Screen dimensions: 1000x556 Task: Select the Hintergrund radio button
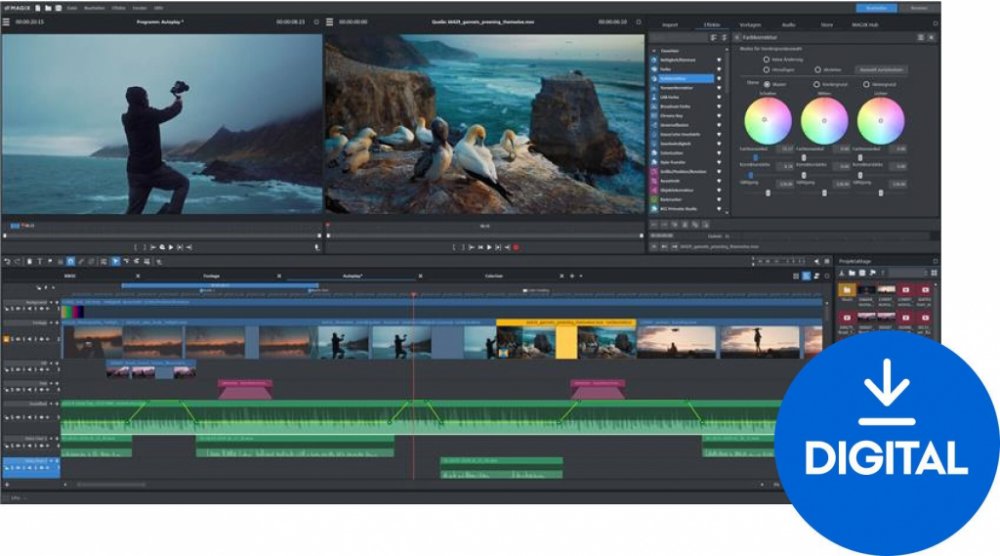click(866, 84)
